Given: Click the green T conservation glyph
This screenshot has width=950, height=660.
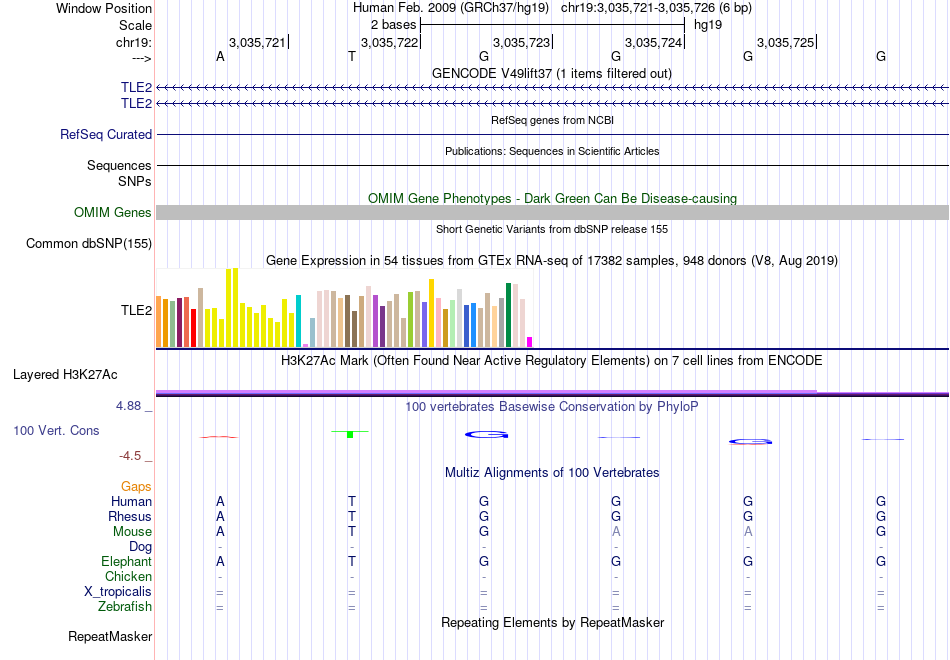Looking at the screenshot, I should click(350, 434).
